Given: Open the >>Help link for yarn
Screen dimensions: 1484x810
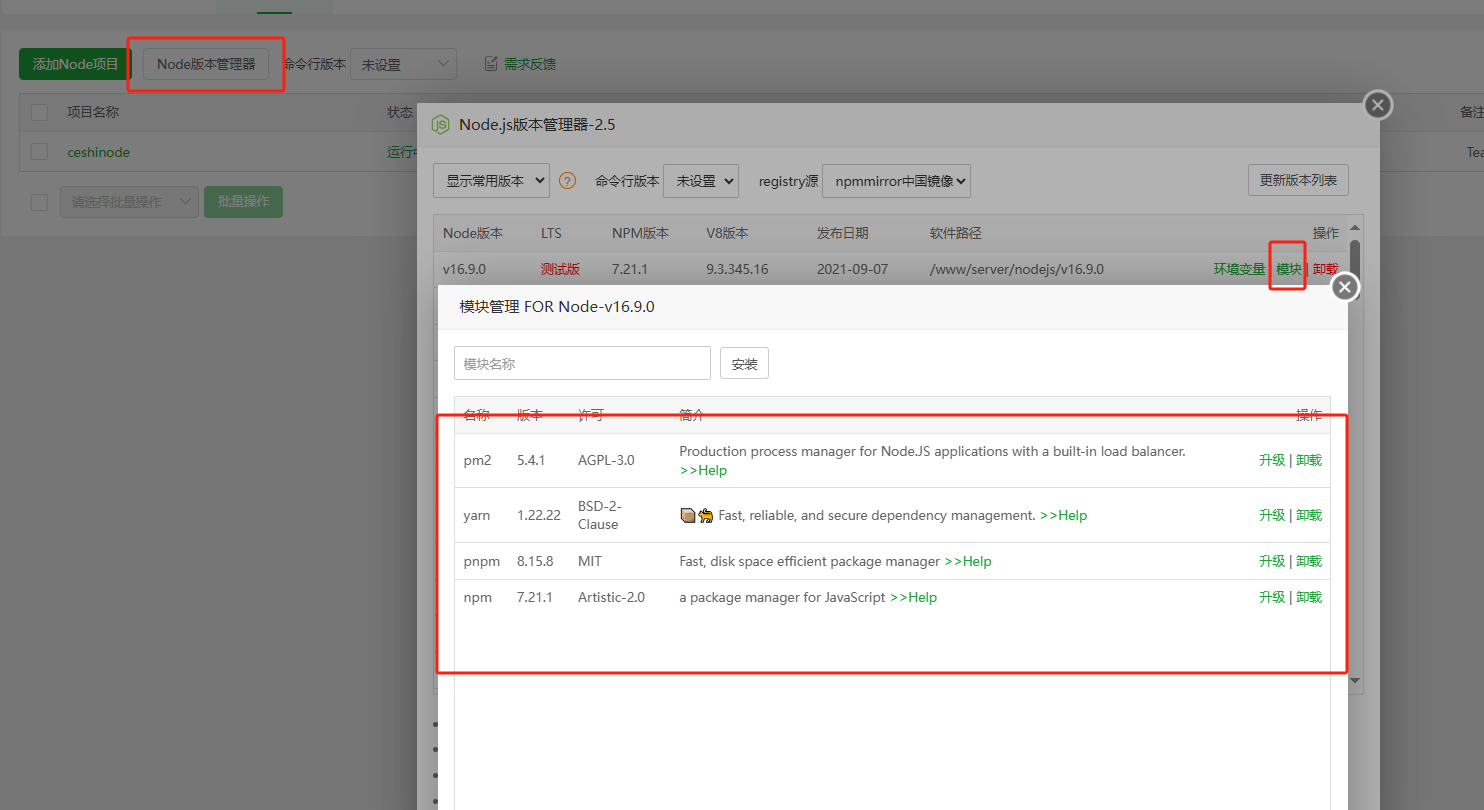Looking at the screenshot, I should coord(1063,515).
